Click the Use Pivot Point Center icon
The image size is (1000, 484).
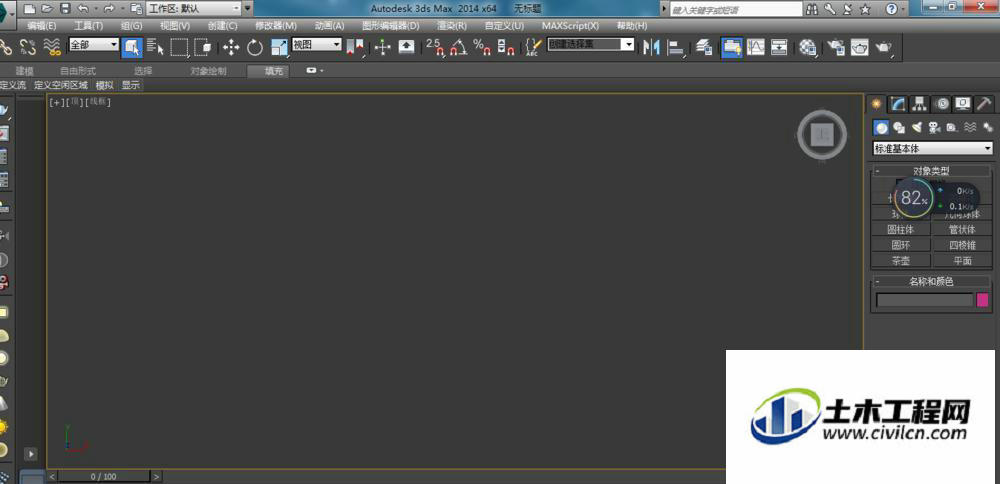pos(355,47)
